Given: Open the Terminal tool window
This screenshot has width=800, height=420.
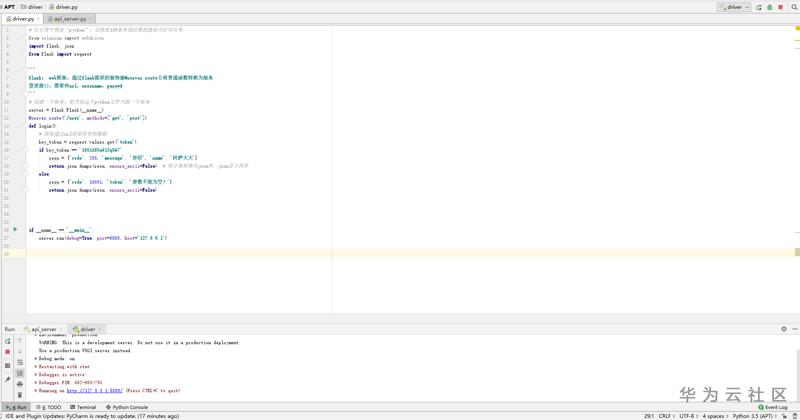Looking at the screenshot, I should pyautogui.click(x=83, y=407).
